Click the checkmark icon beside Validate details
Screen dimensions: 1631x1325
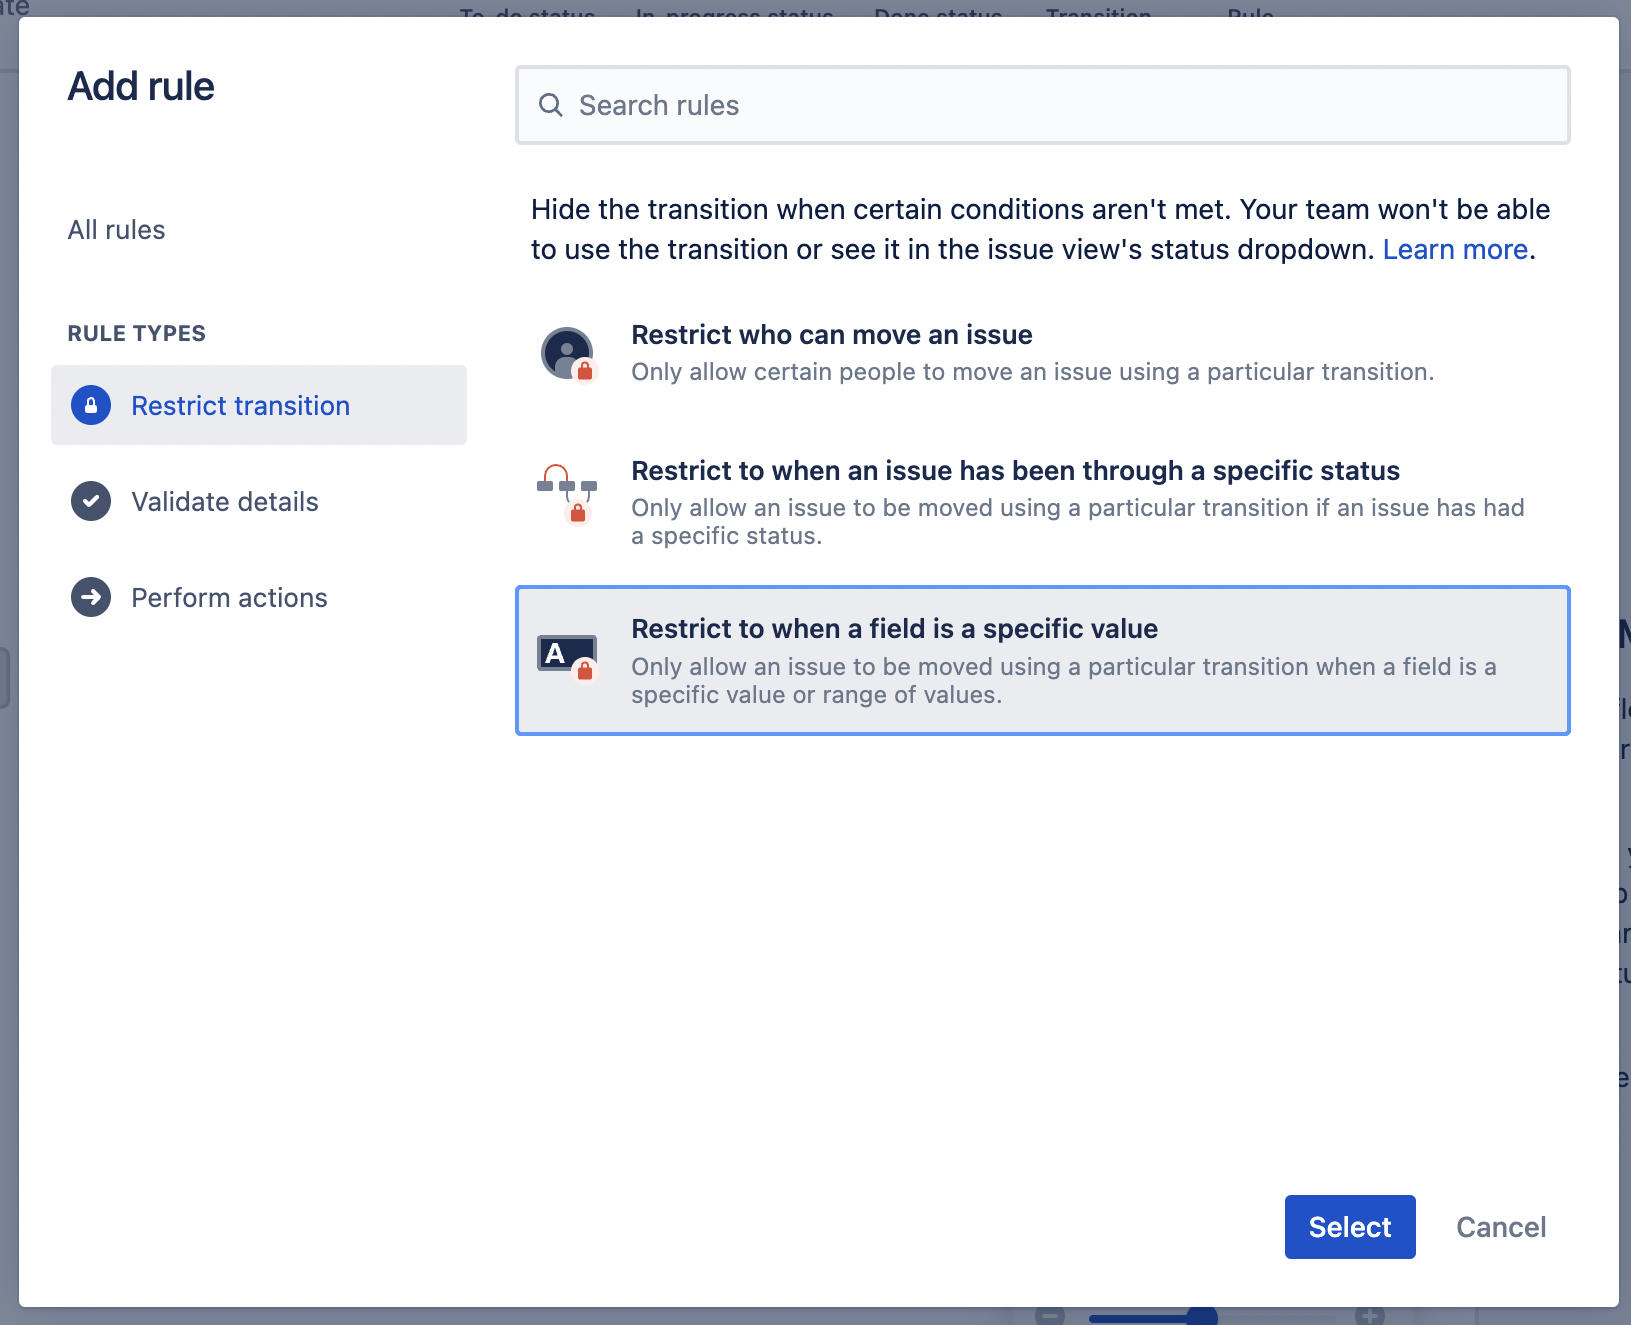click(91, 501)
